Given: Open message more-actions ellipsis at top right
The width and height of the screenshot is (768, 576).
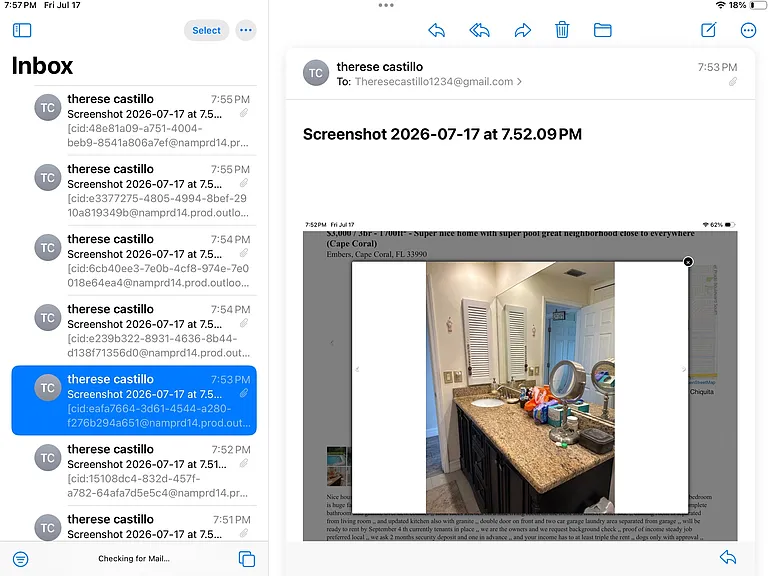Looking at the screenshot, I should 748,30.
